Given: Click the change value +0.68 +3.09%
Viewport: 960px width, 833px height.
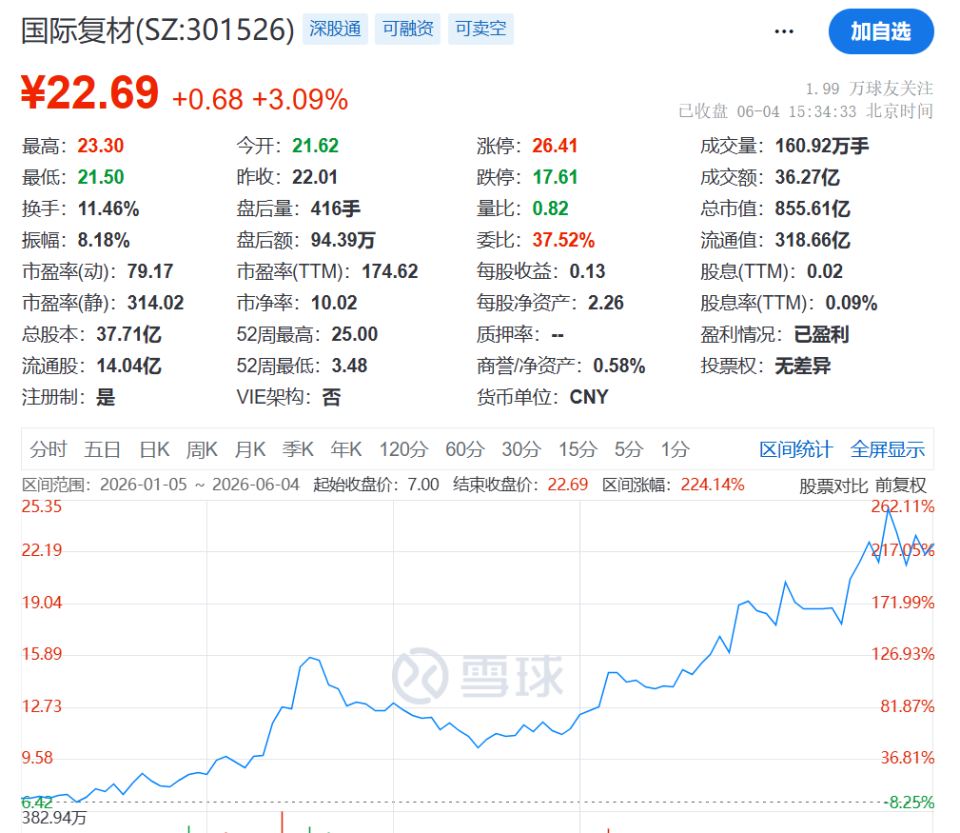Looking at the screenshot, I should click(x=260, y=100).
